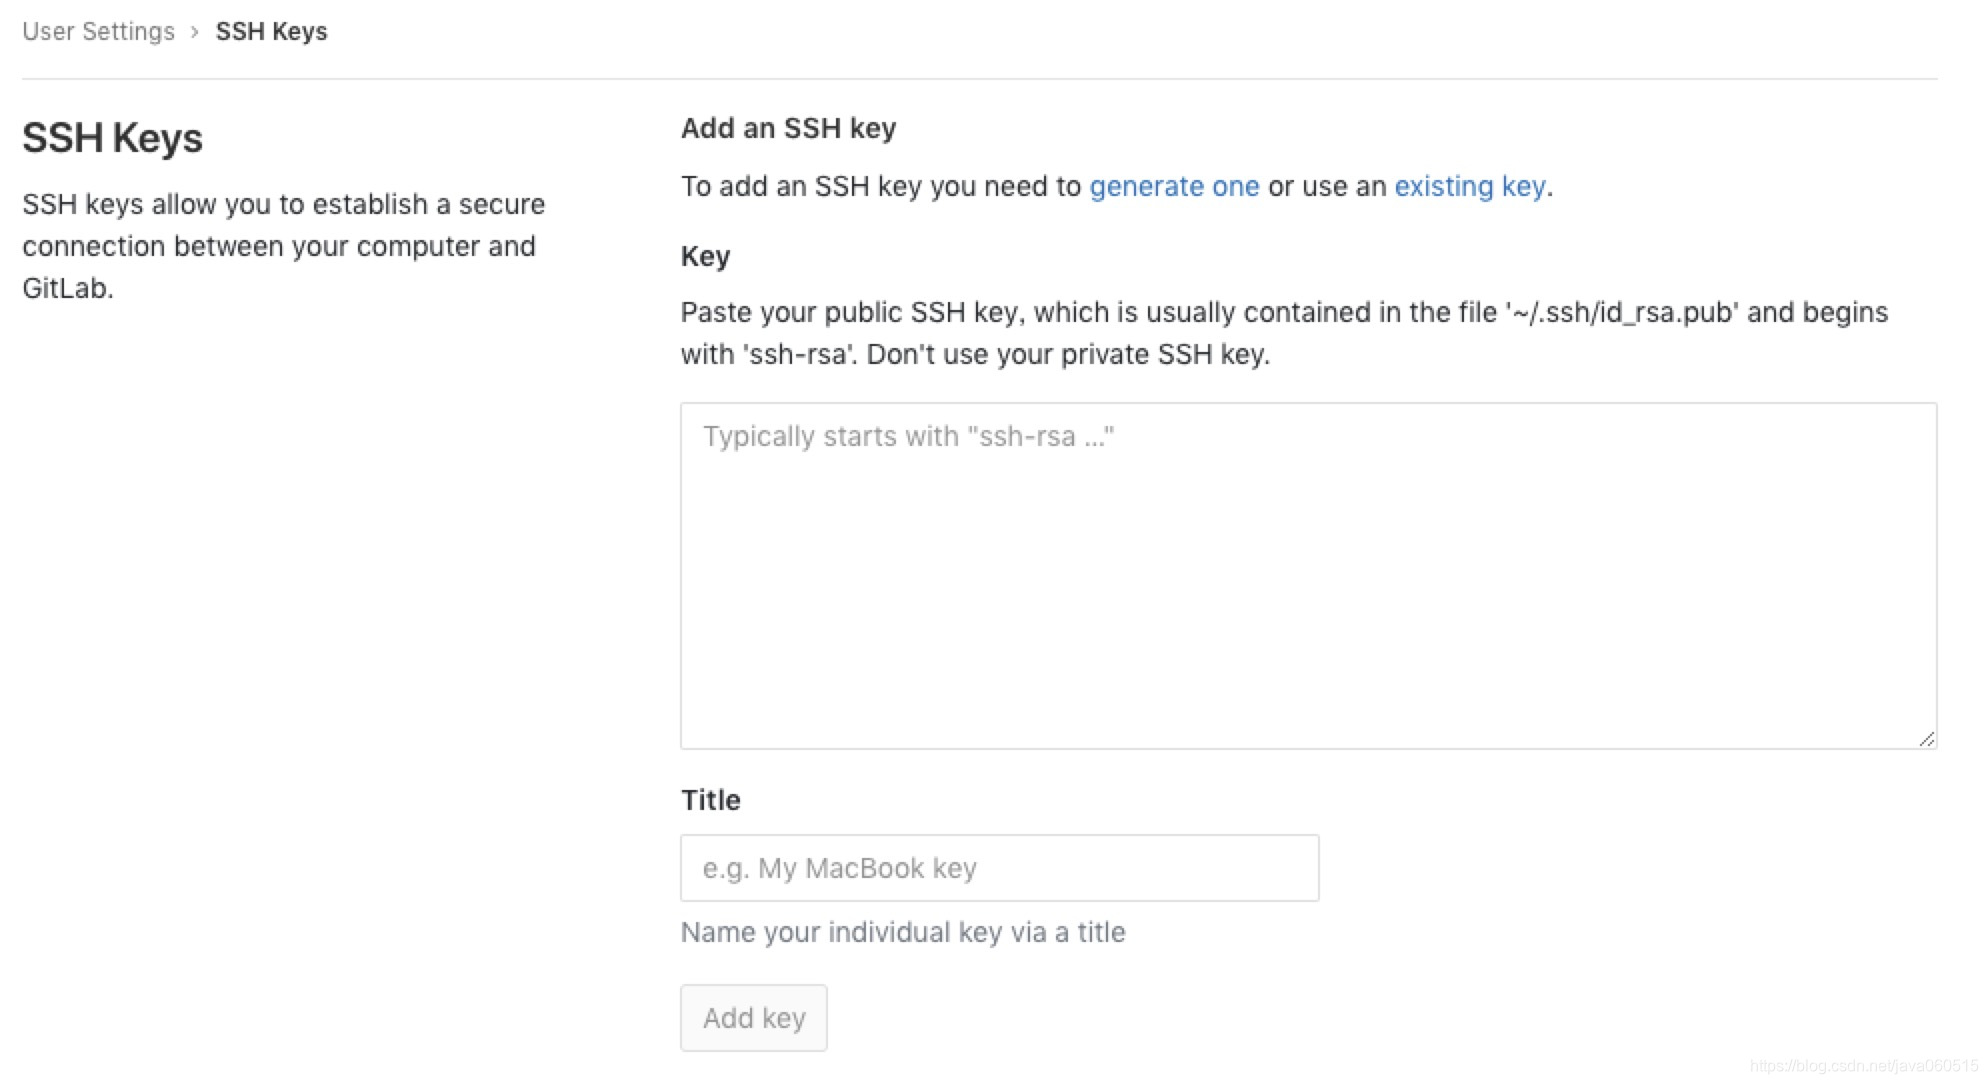The image size is (1988, 1084).
Task: Focus the public SSH key textarea
Action: click(x=1307, y=575)
